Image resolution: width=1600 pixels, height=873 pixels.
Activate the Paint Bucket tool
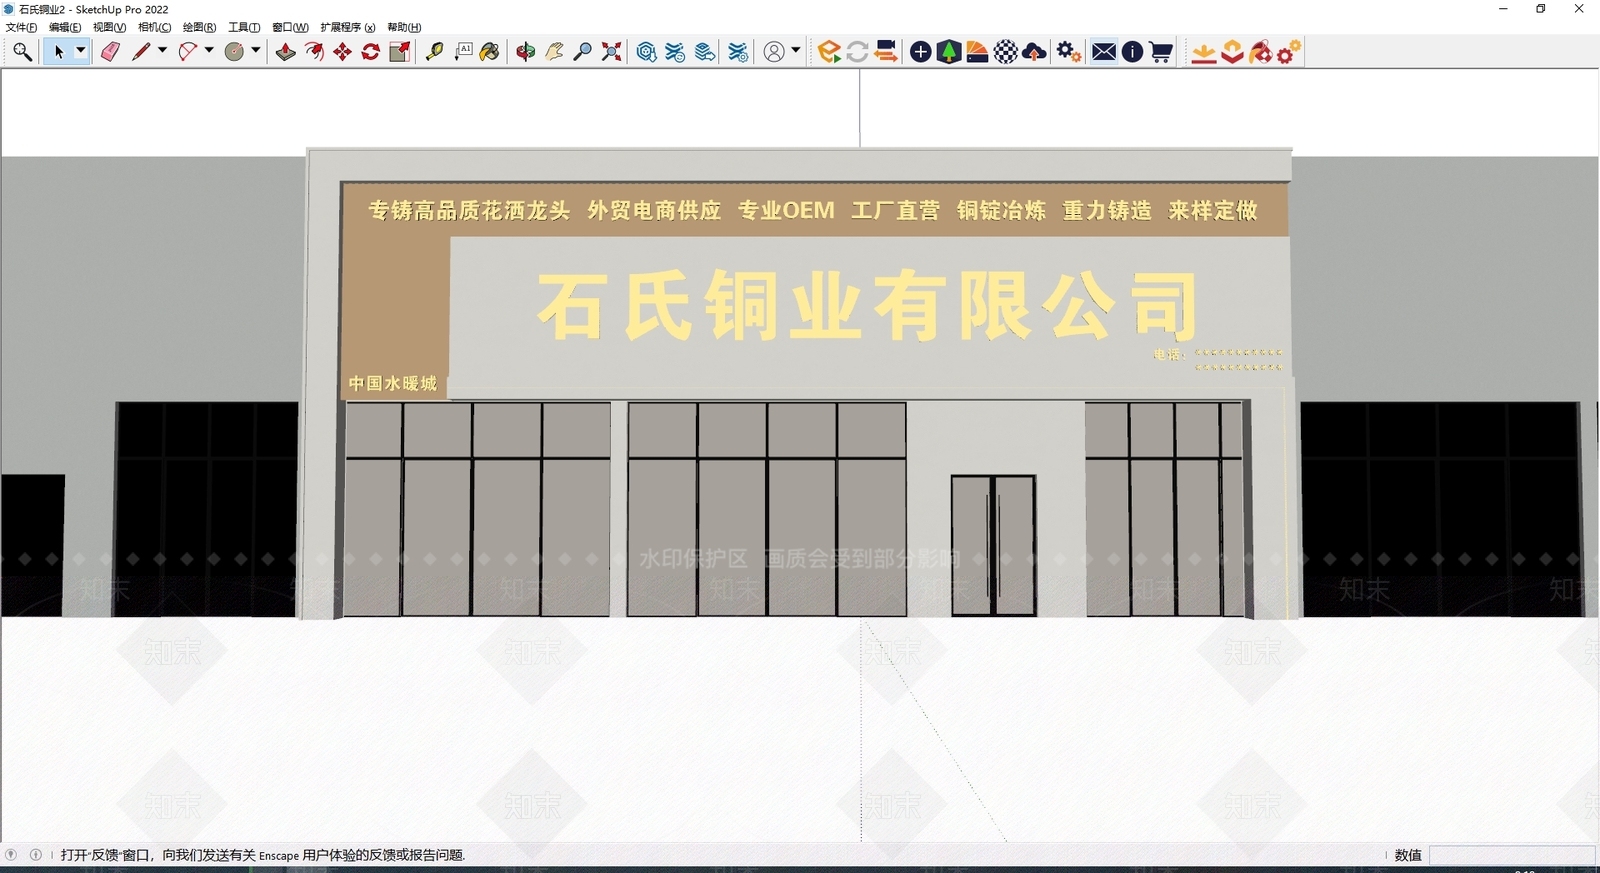489,52
